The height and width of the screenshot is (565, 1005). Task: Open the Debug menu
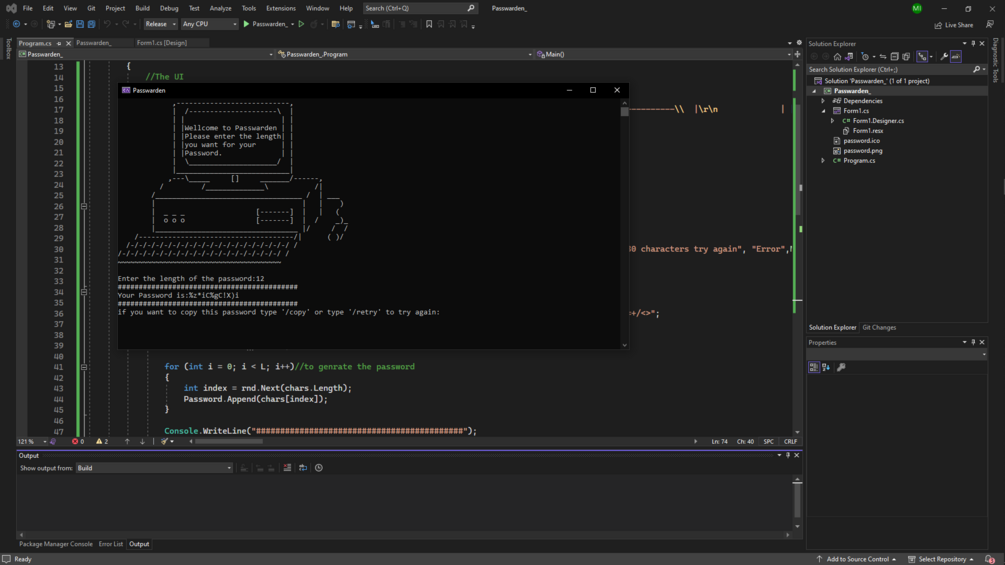click(x=169, y=8)
